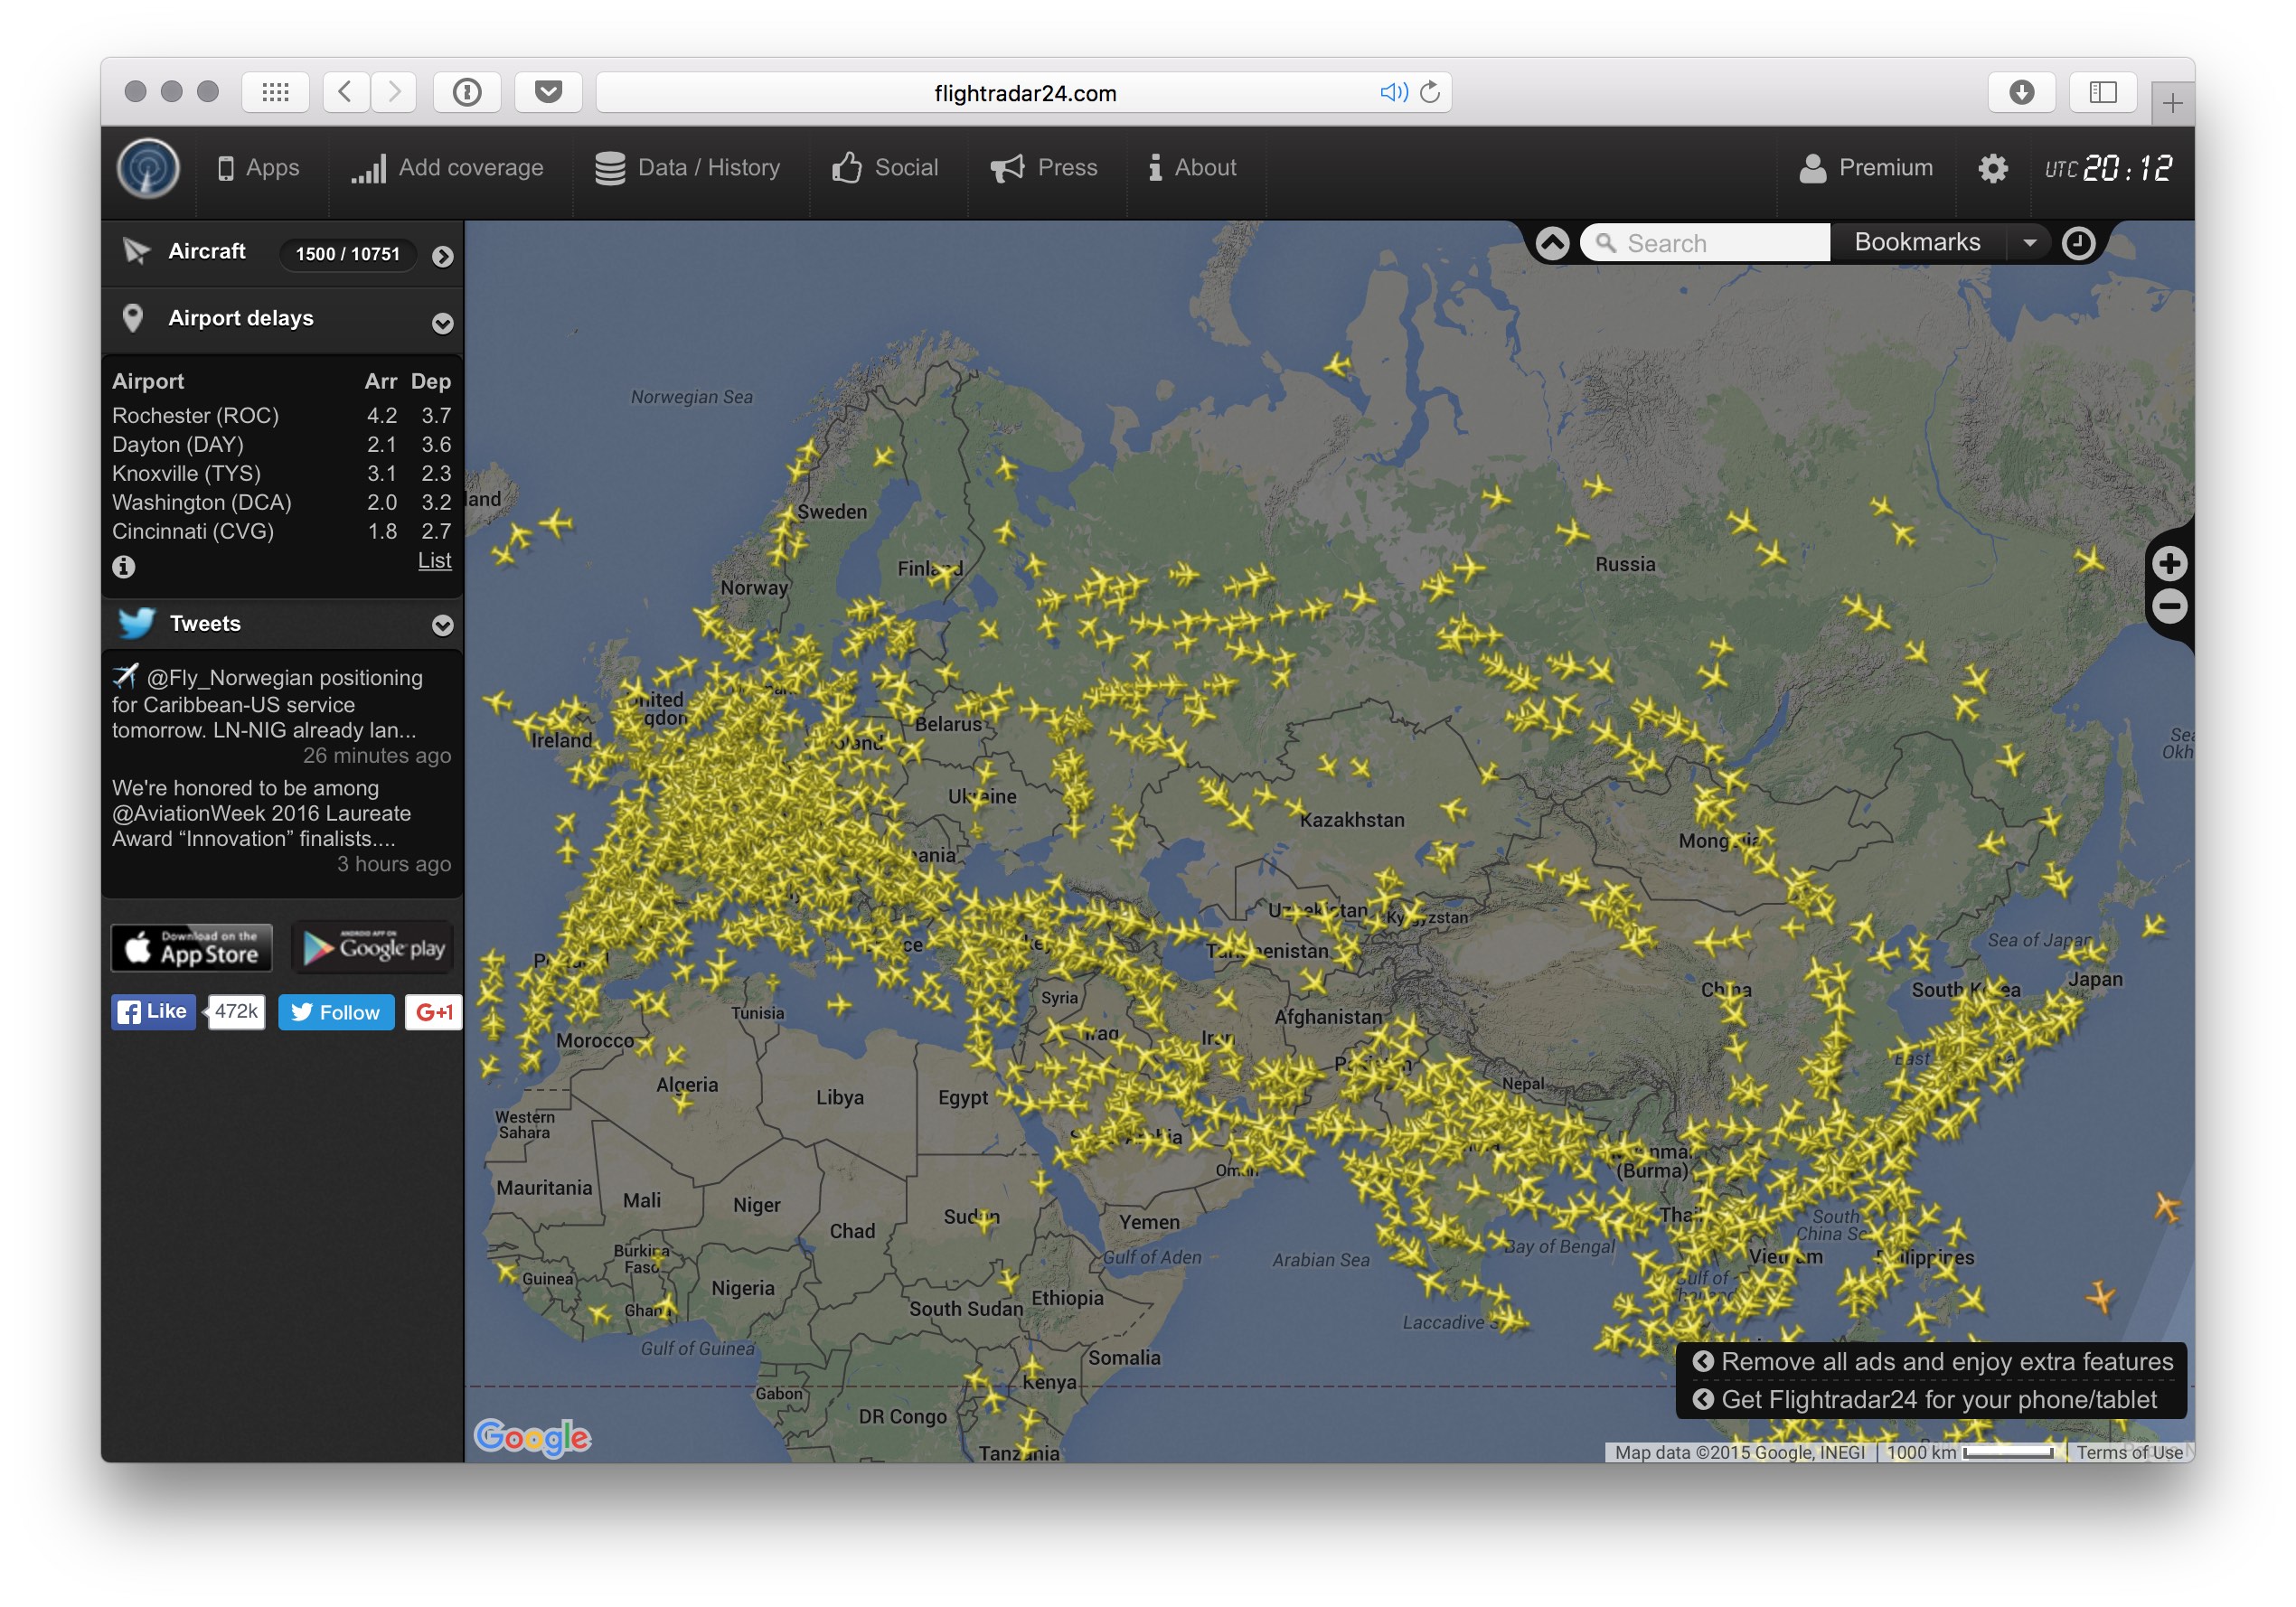Enable the Add coverage feature
Screen dimensions: 2296x1607
[450, 165]
